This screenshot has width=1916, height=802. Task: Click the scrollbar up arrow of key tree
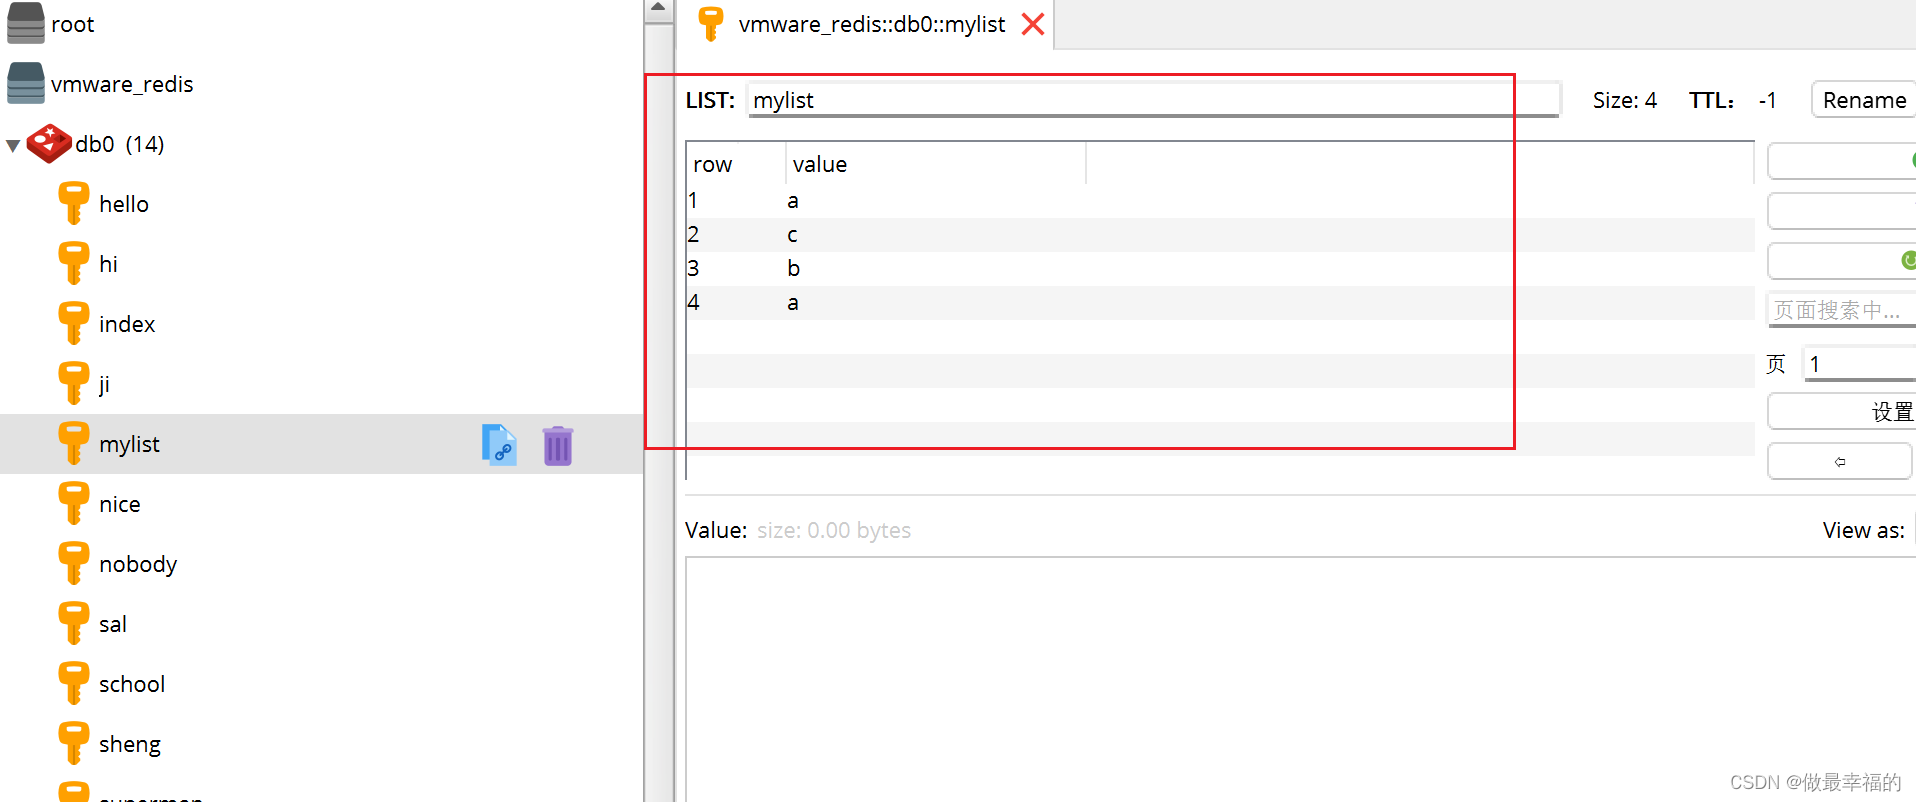[x=658, y=8]
